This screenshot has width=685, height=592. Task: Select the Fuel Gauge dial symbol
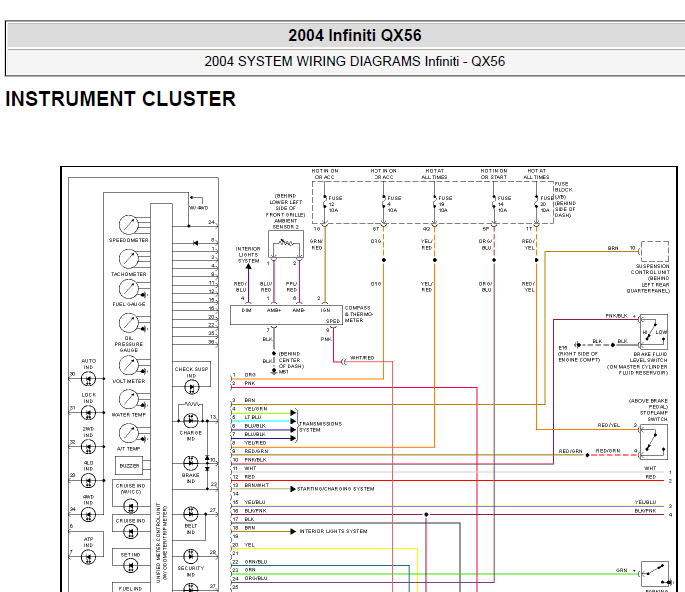pos(129,289)
